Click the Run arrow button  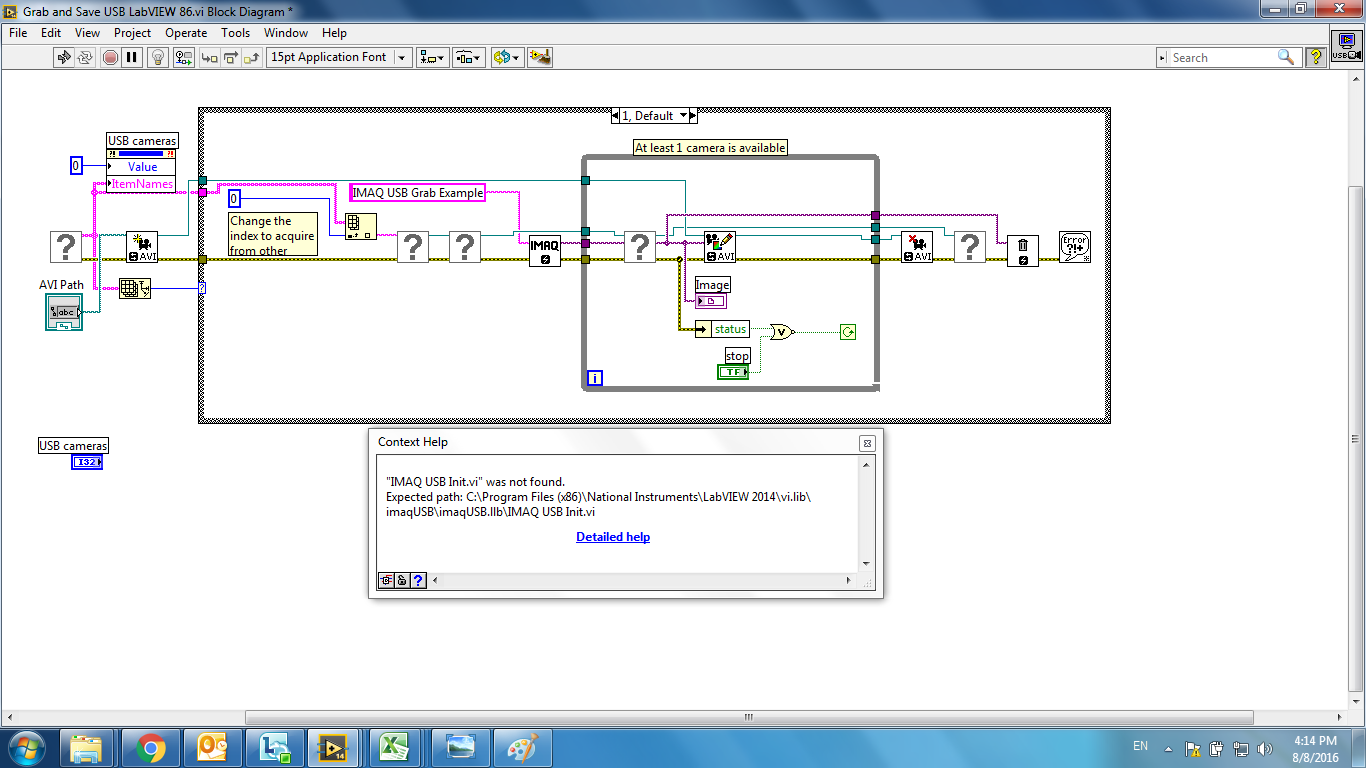click(65, 57)
